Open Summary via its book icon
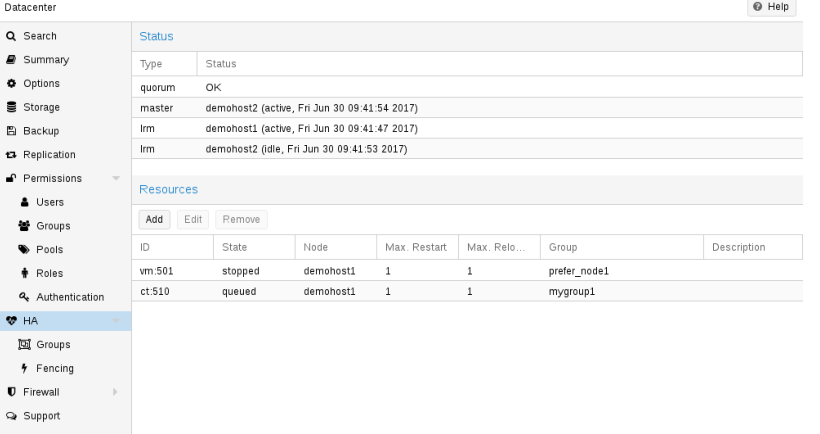The image size is (820, 434). click(x=11, y=60)
